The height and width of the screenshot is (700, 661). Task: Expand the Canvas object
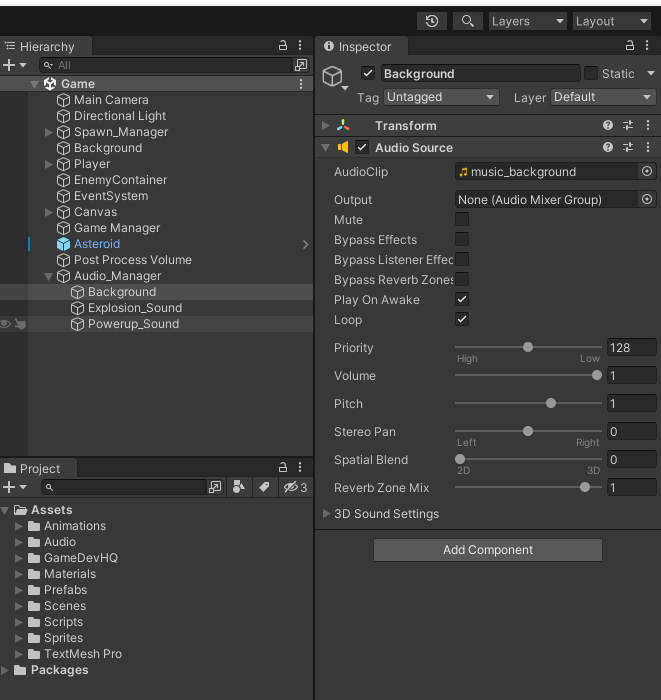click(49, 212)
